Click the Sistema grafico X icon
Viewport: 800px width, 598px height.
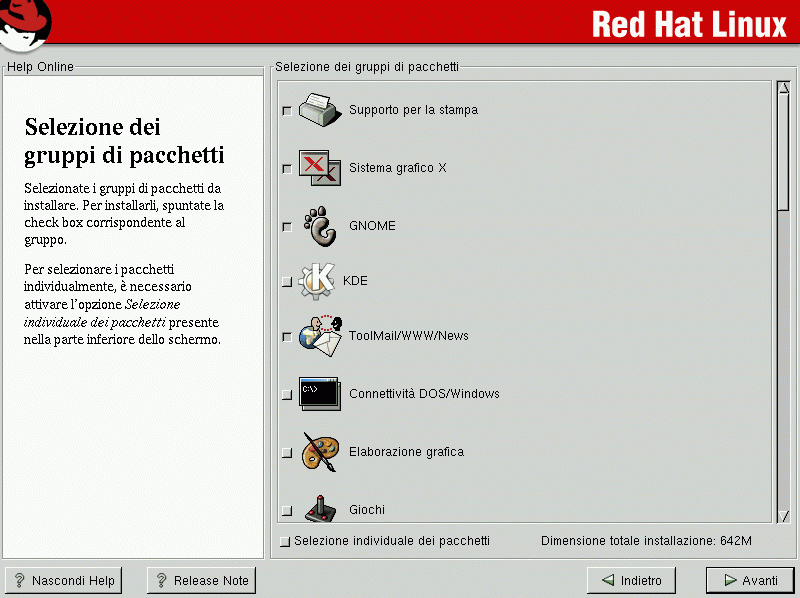320,168
